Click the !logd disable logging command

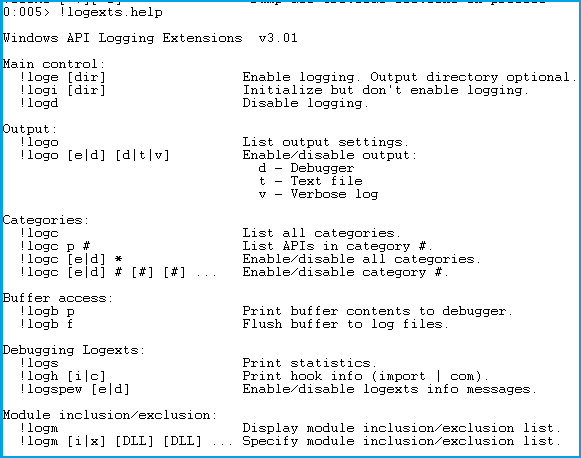[x=39, y=103]
